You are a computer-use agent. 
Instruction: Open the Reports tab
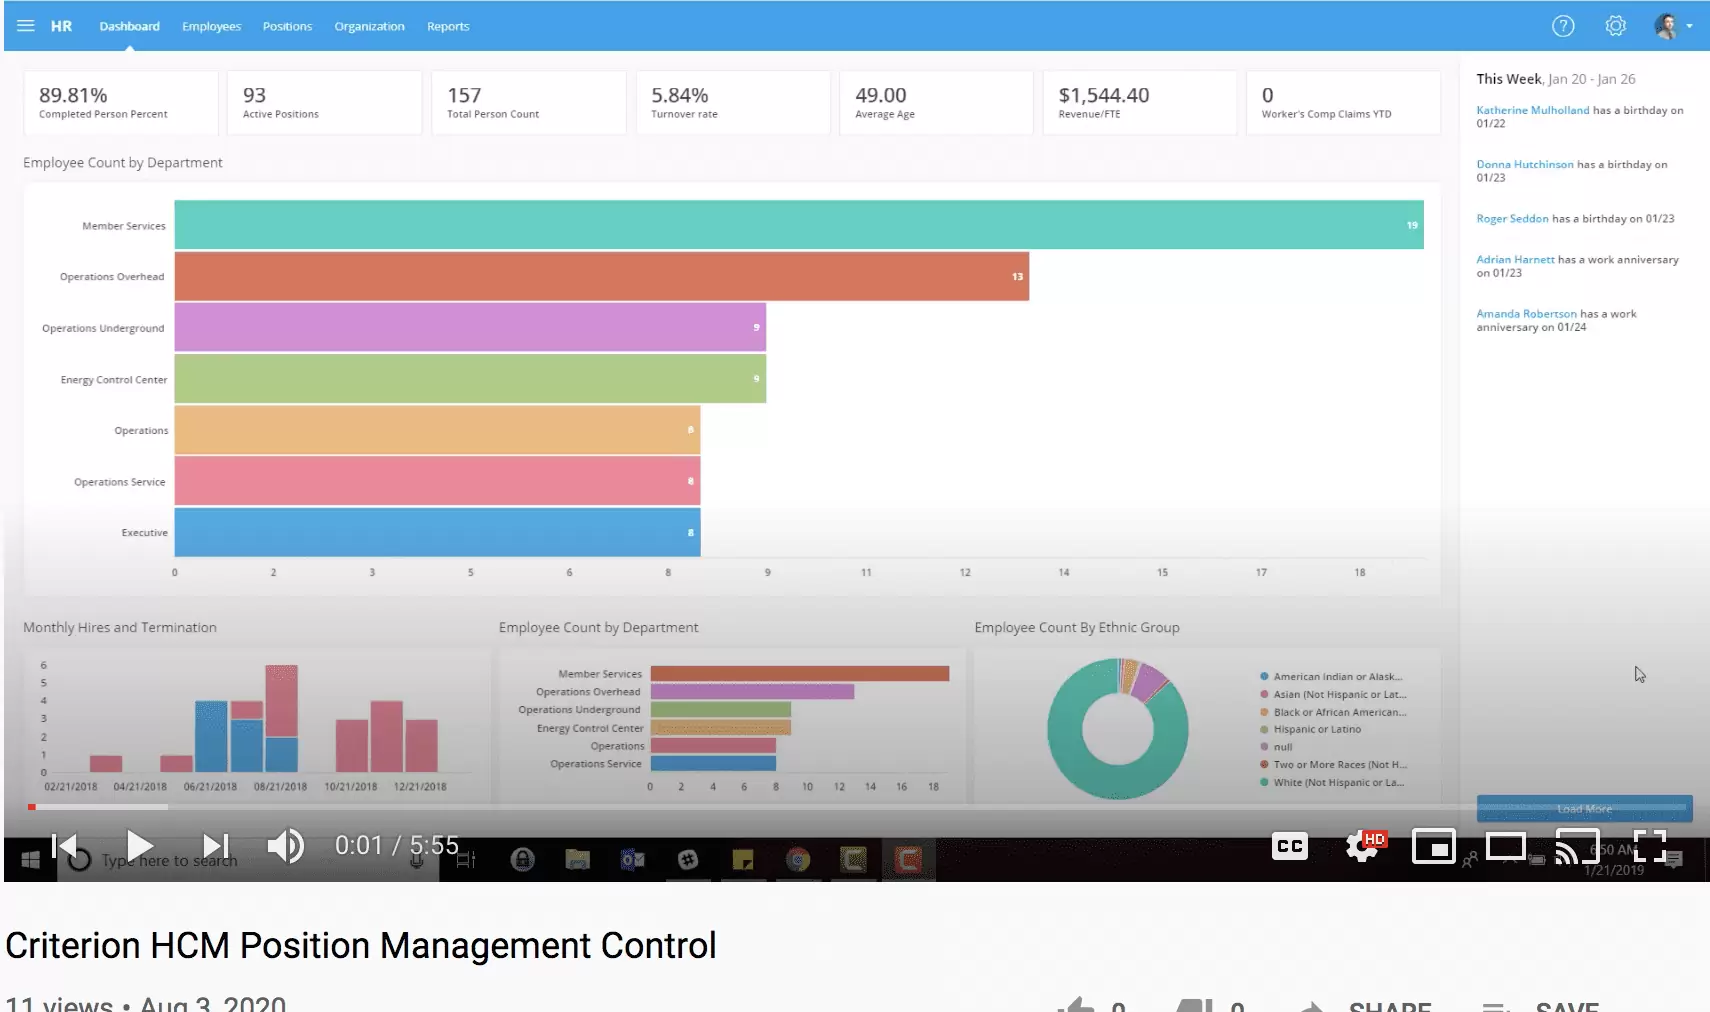(x=447, y=26)
